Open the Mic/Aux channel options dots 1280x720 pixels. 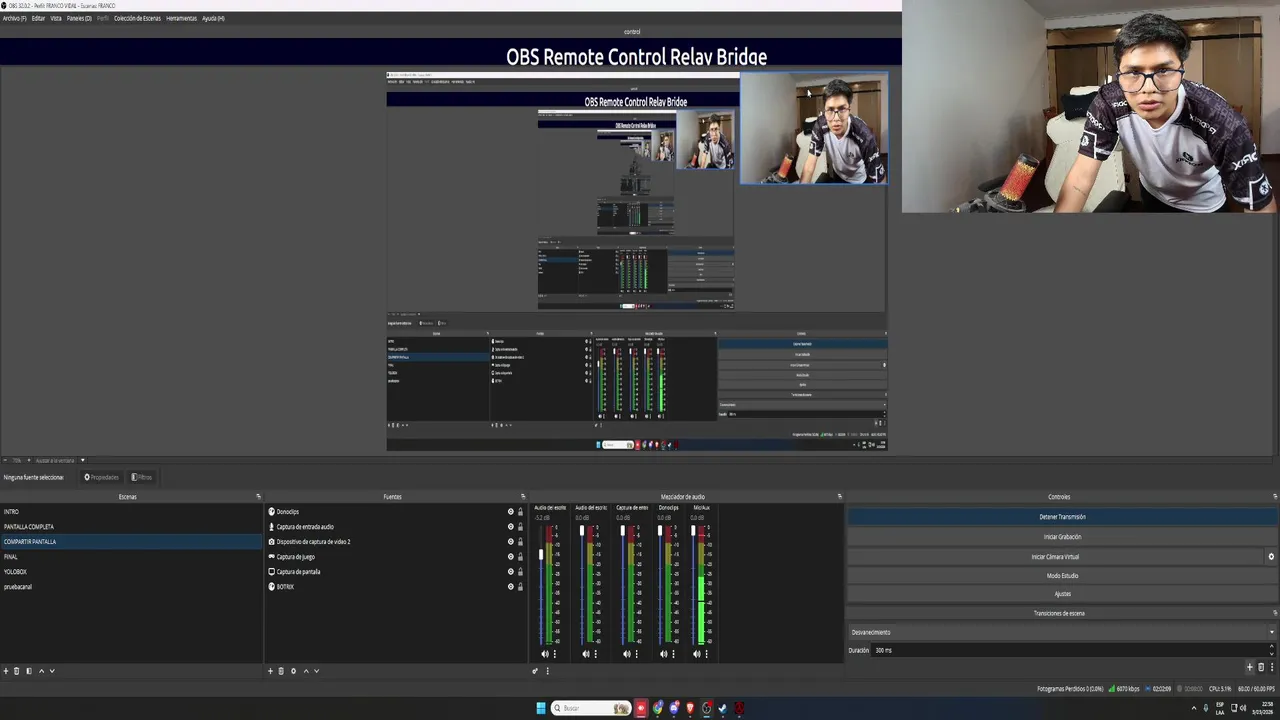(x=706, y=654)
